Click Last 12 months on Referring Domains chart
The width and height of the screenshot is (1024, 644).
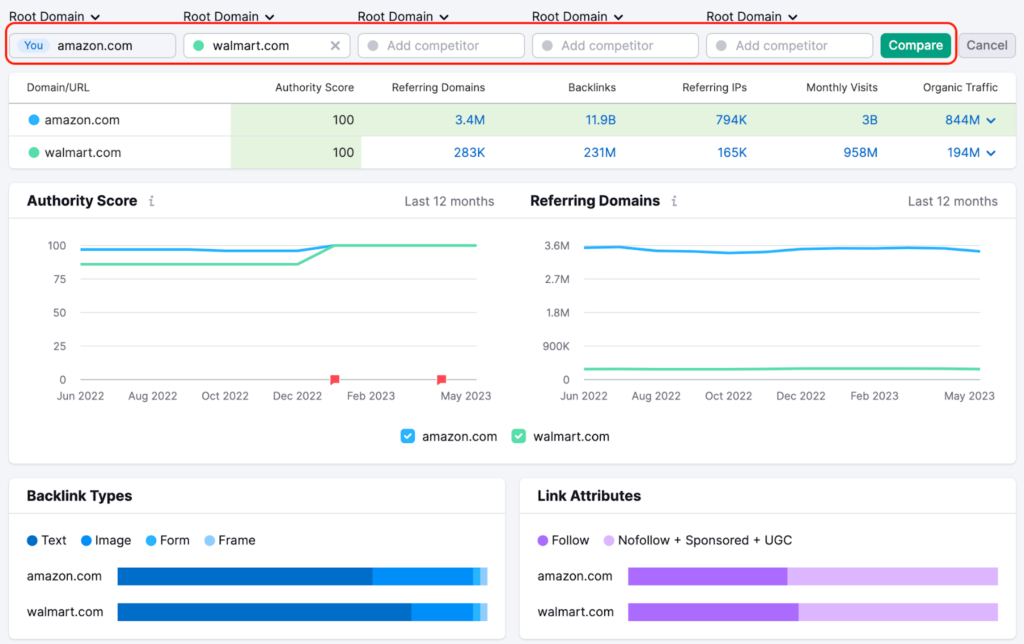pos(953,202)
